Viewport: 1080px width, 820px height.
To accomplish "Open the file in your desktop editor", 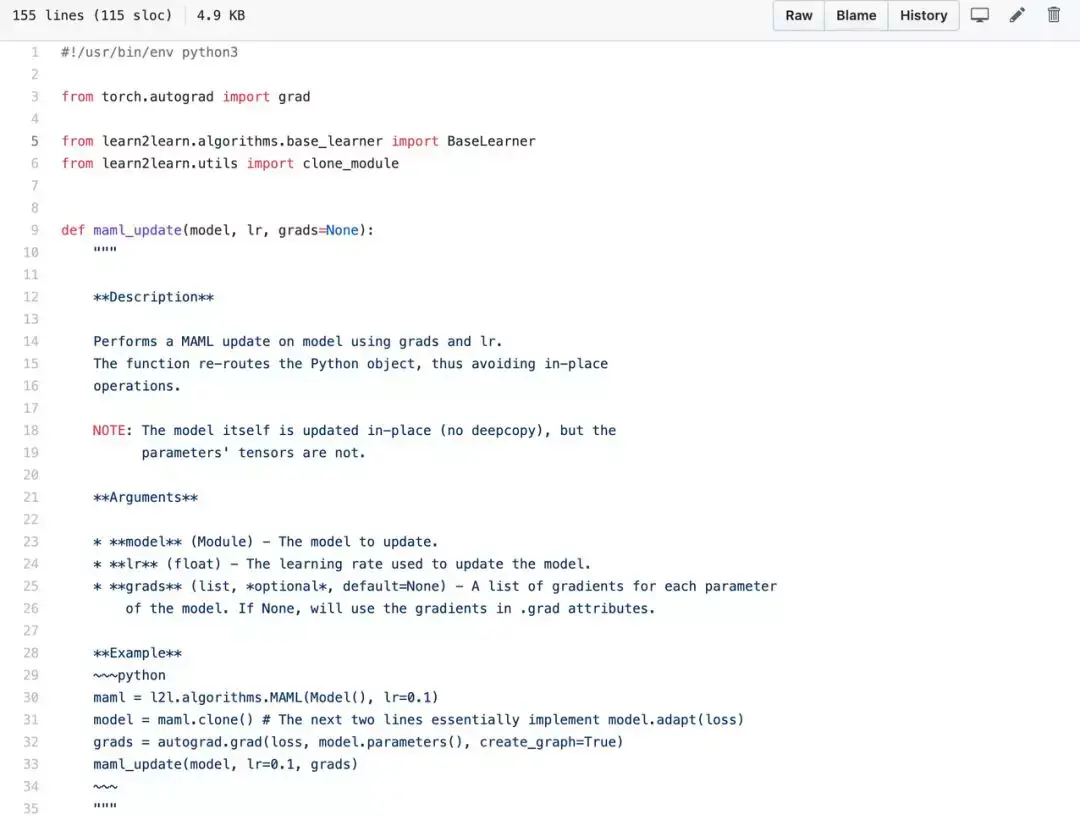I will tap(979, 15).
